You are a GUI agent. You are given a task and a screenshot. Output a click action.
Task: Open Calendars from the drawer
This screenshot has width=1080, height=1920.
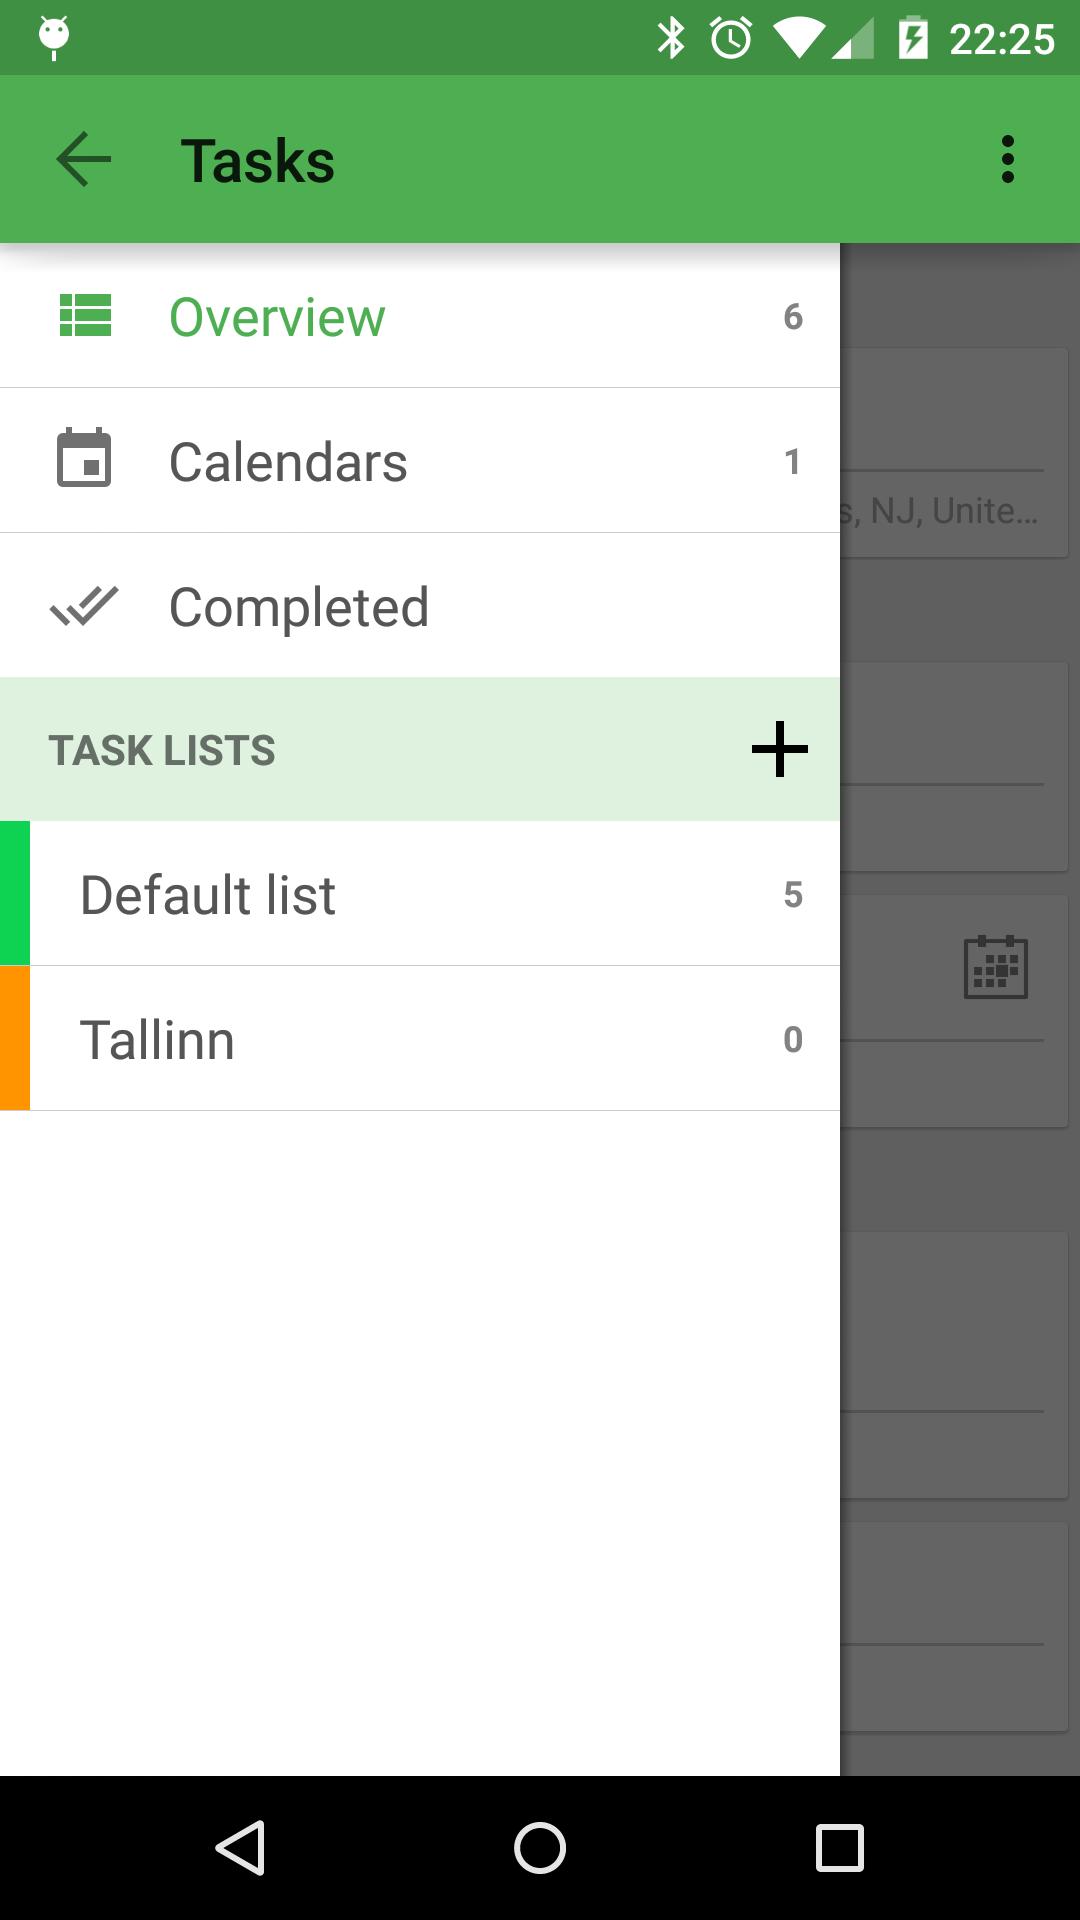[287, 460]
